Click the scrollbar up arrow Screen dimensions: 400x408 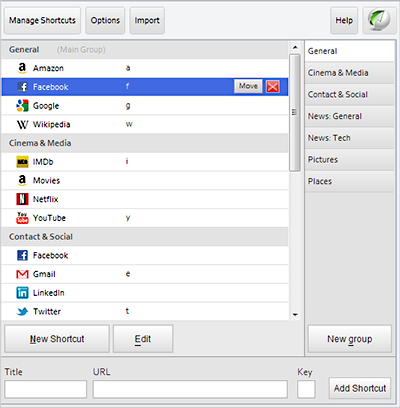pos(295,48)
